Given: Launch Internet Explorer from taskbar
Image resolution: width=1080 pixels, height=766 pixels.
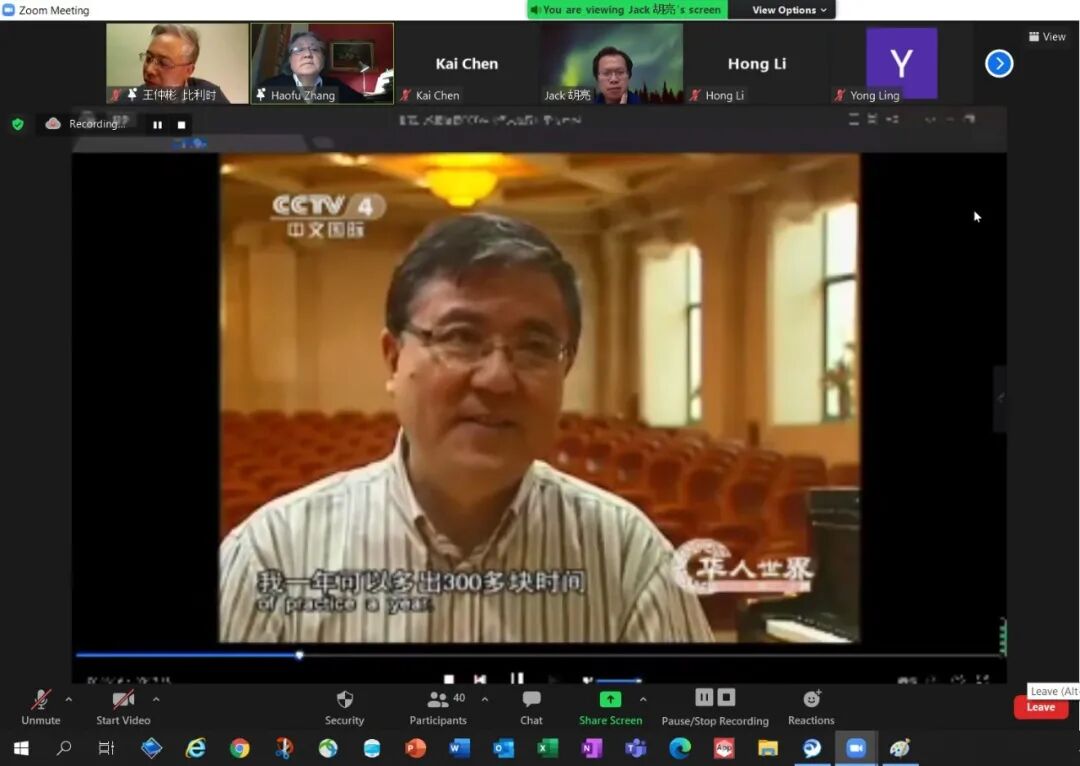Looking at the screenshot, I should point(196,748).
